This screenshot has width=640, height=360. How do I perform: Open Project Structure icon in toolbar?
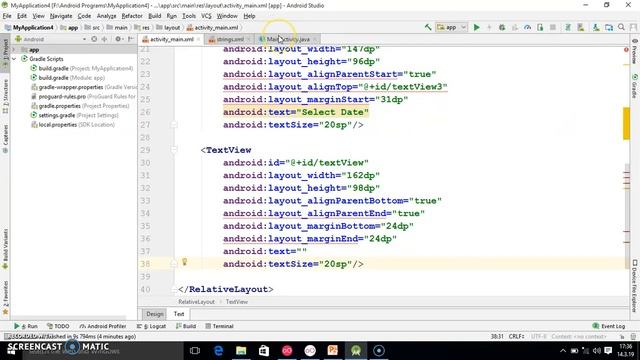click(x=609, y=27)
